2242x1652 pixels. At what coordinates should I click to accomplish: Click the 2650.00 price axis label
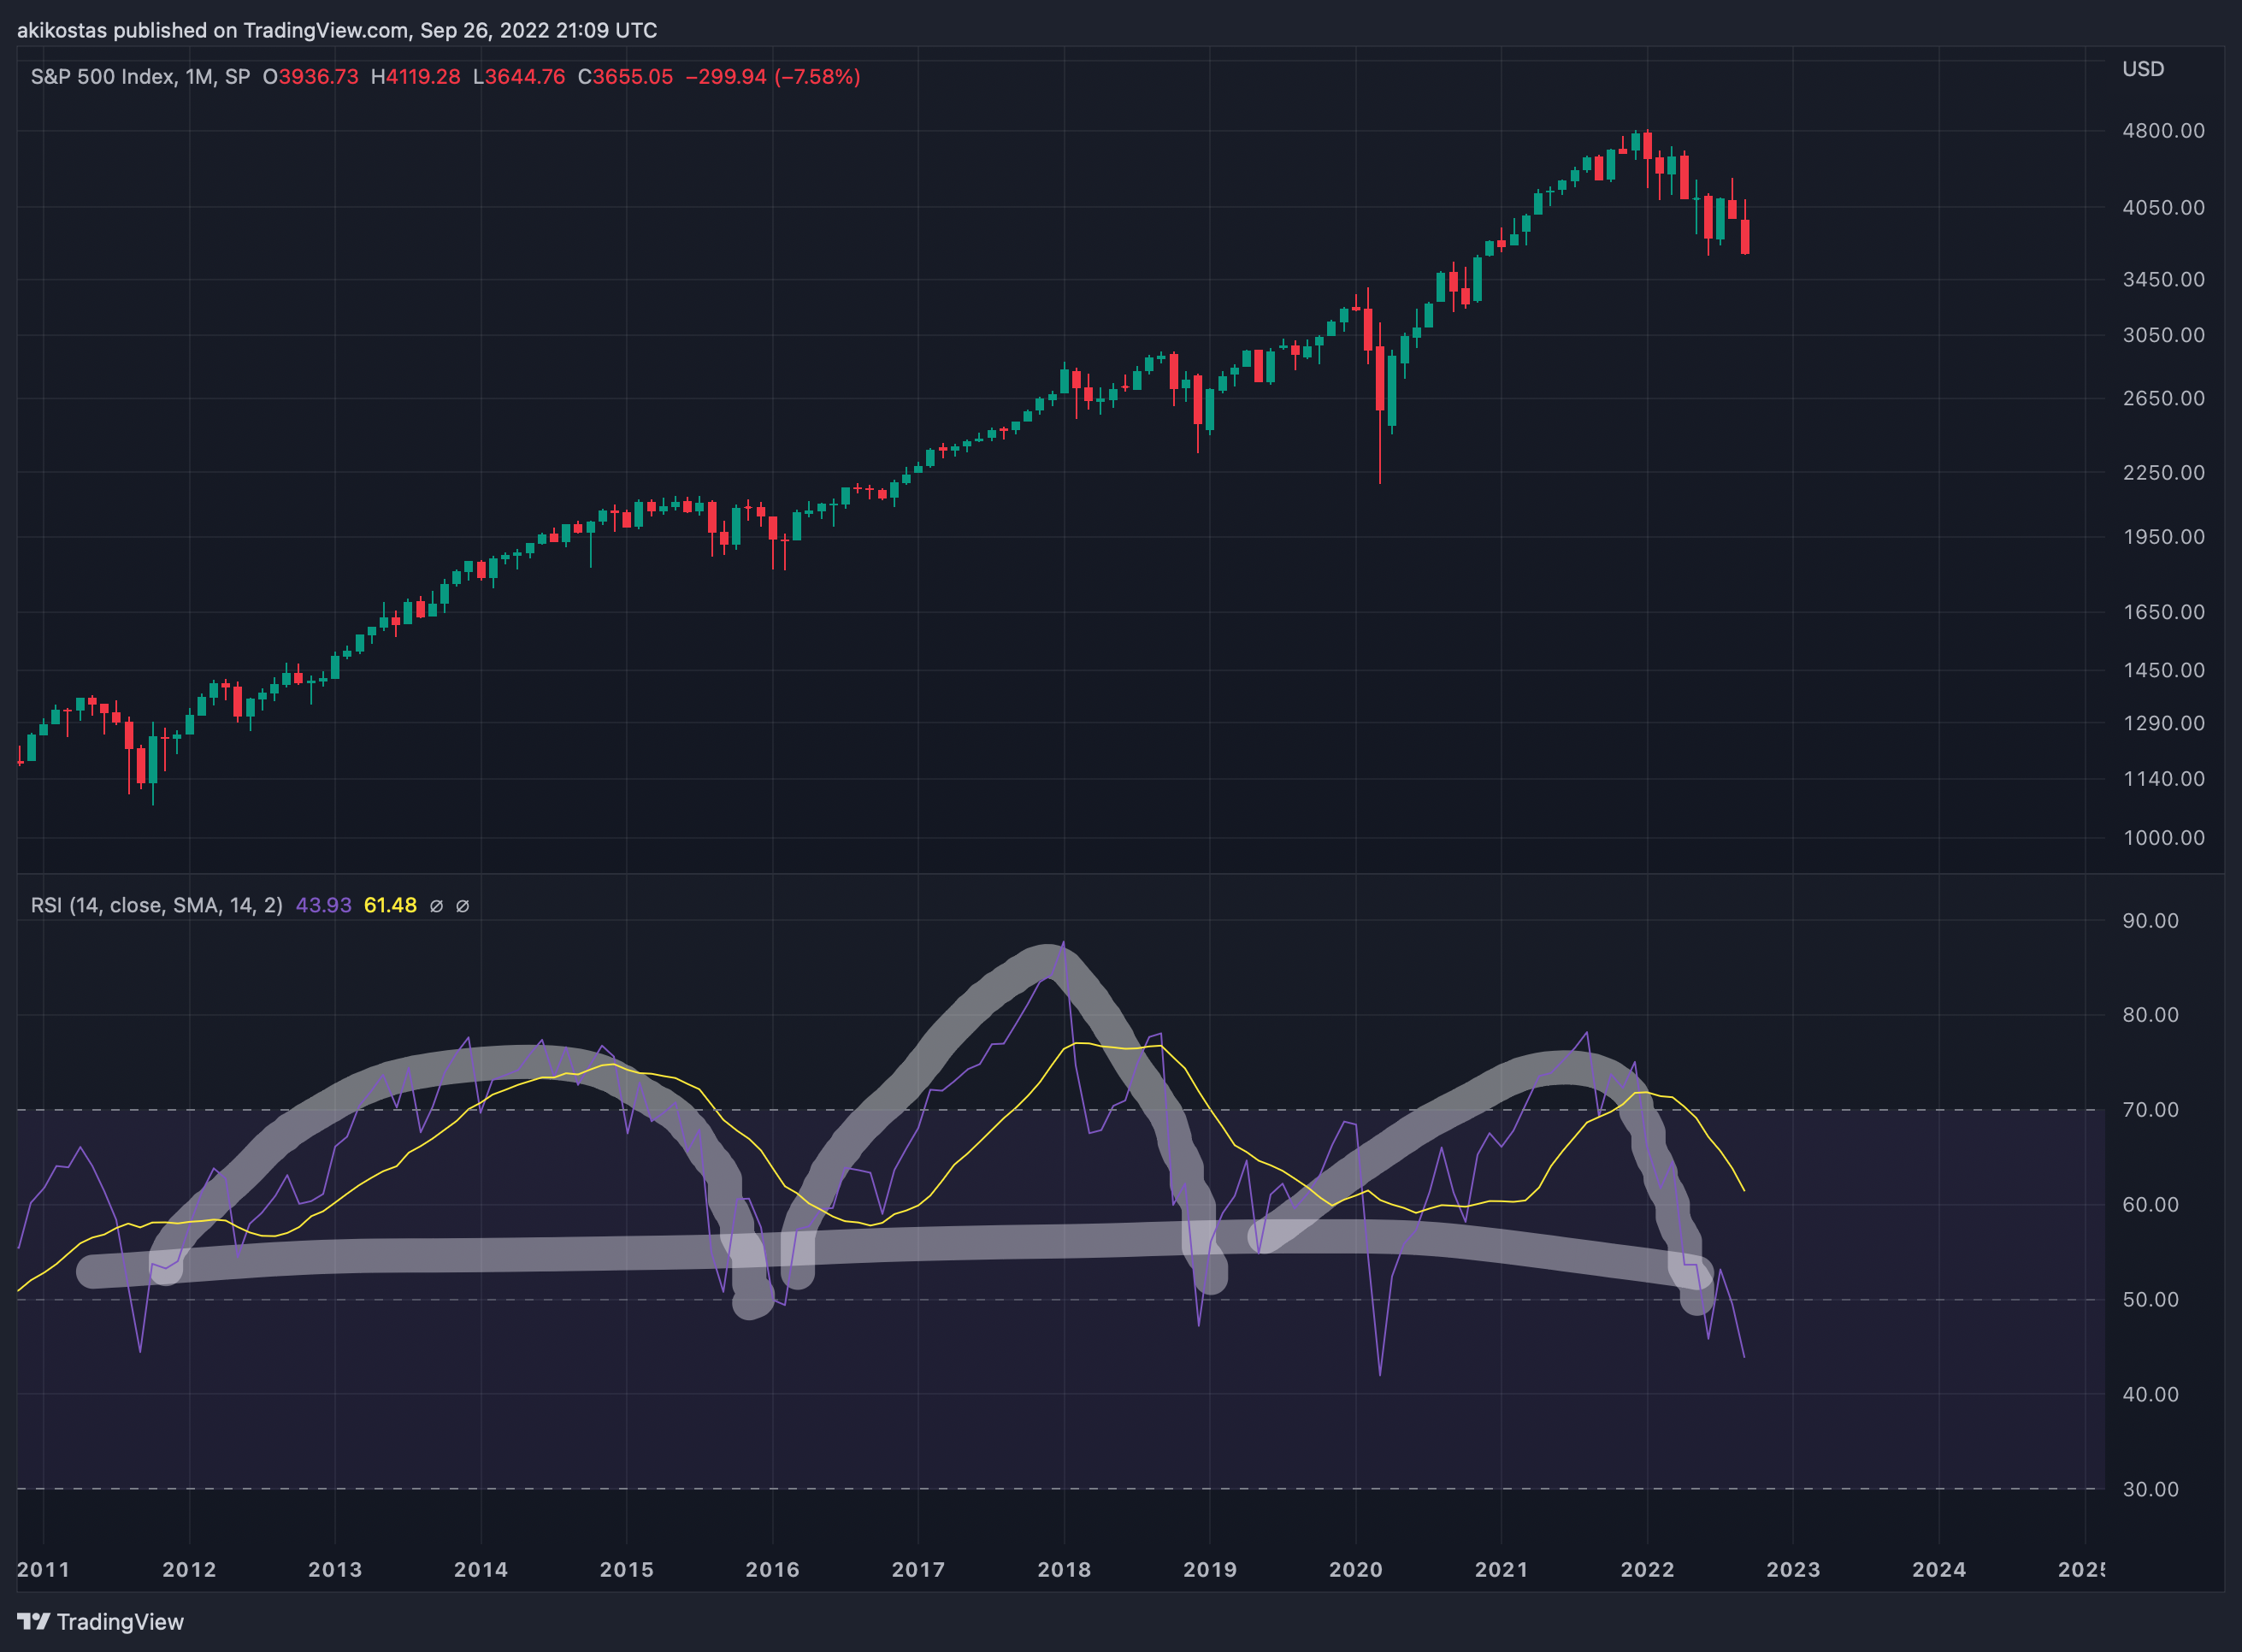pyautogui.click(x=2163, y=399)
